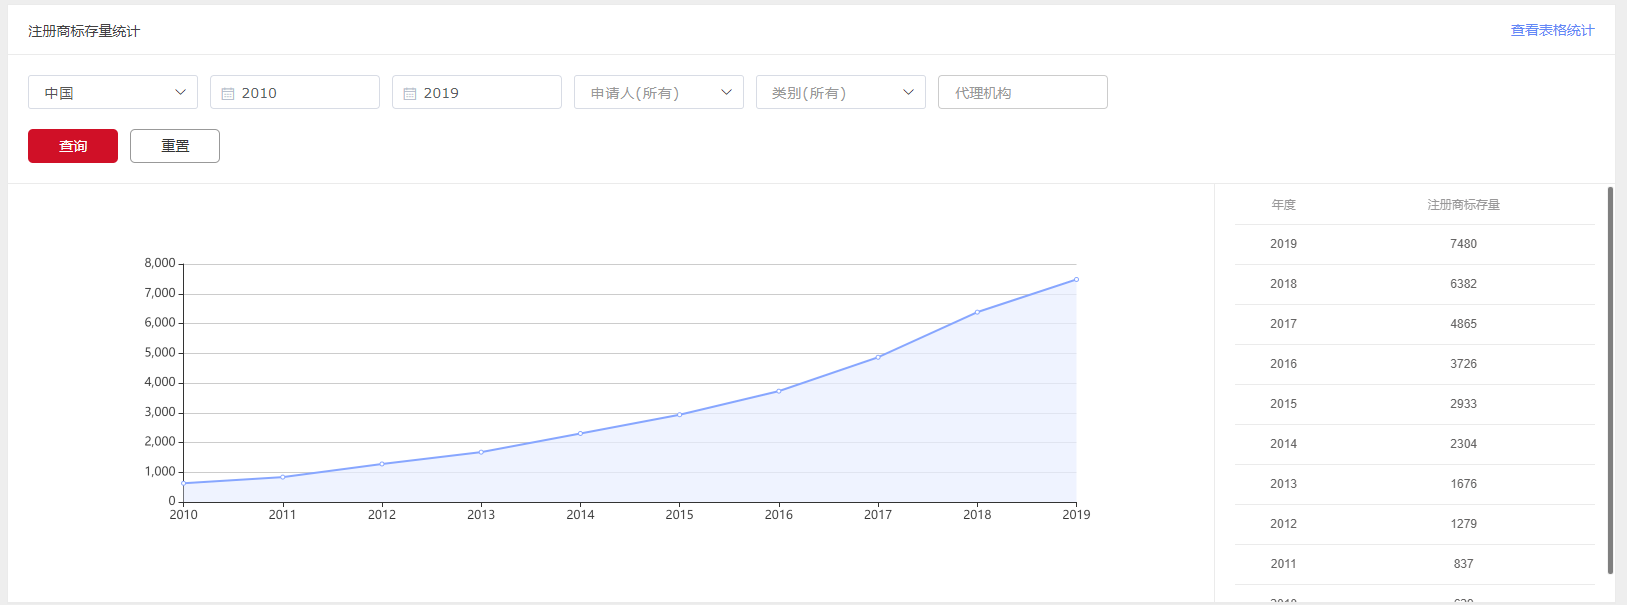Open the 申请人(所有) applicant dropdown
Viewport: 1627px width, 605px height.
(658, 92)
